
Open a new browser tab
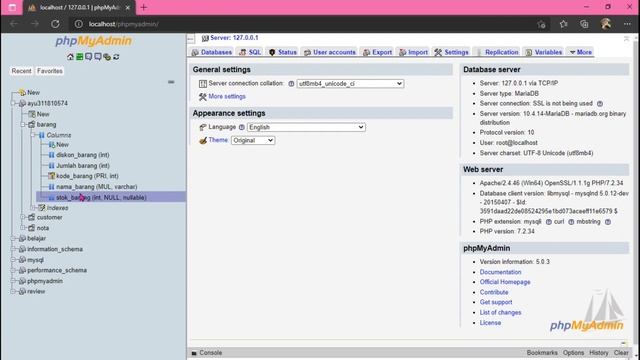coord(144,7)
